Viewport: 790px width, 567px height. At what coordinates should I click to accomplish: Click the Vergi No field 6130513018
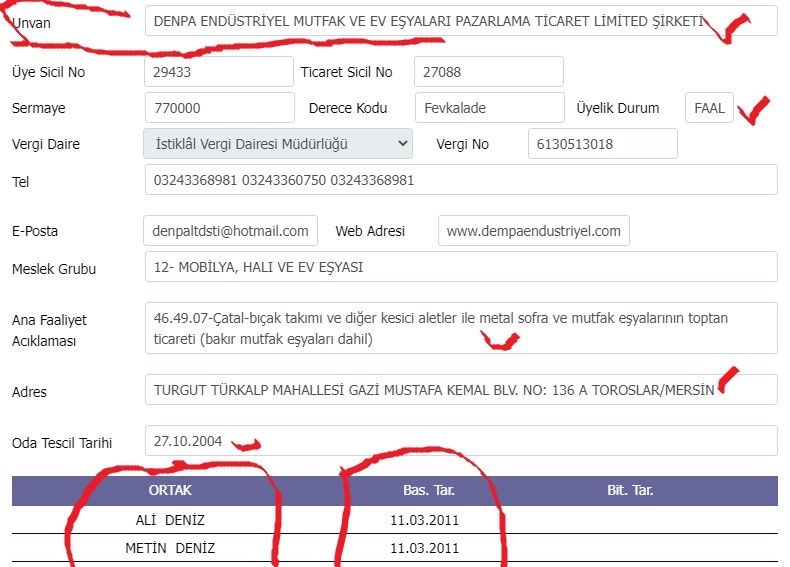[603, 144]
